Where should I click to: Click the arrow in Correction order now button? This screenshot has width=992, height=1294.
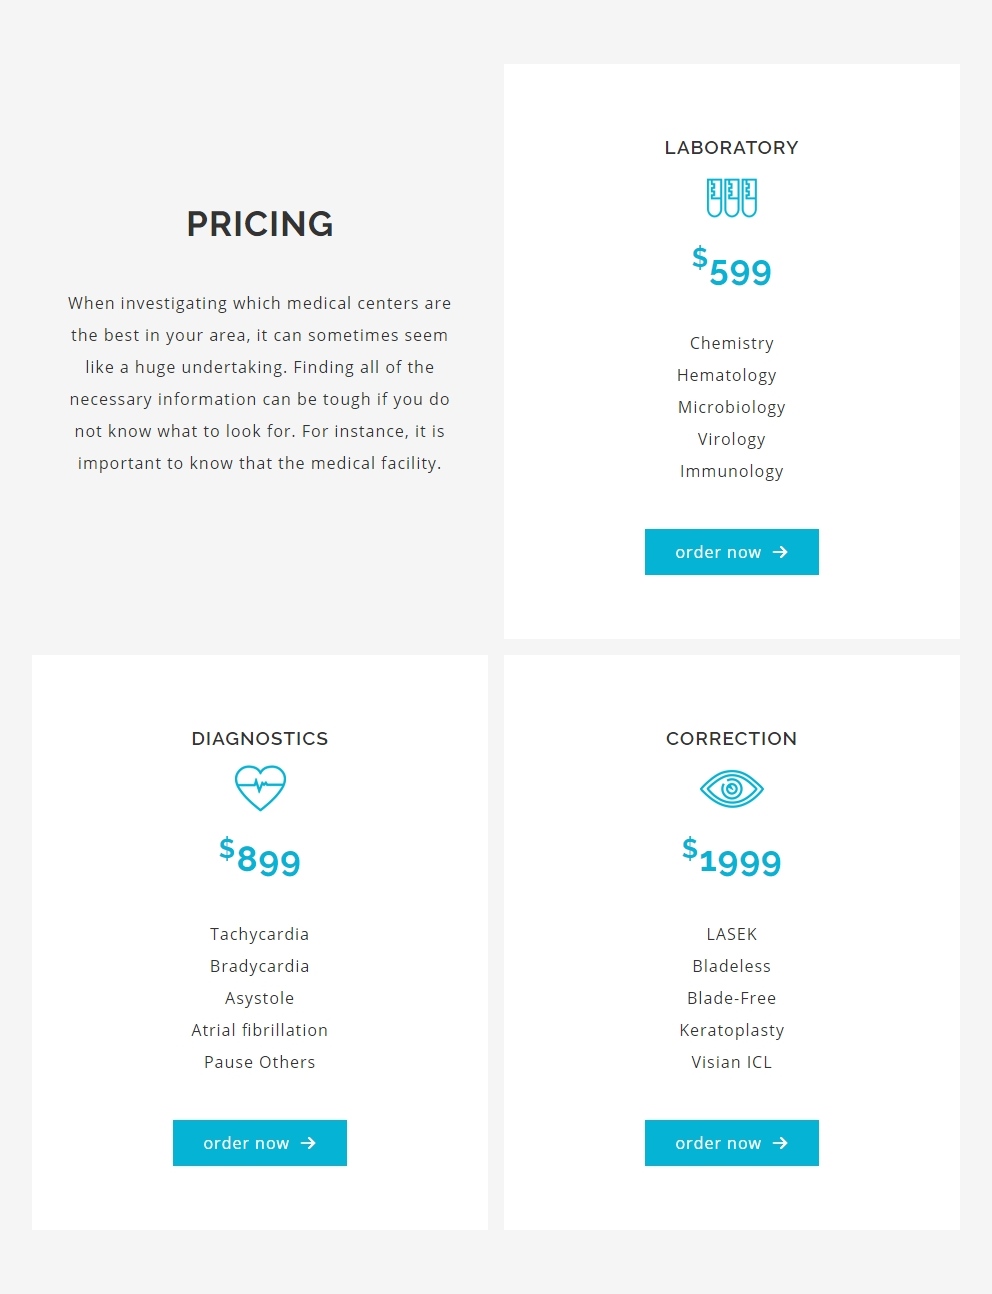pyautogui.click(x=780, y=1143)
